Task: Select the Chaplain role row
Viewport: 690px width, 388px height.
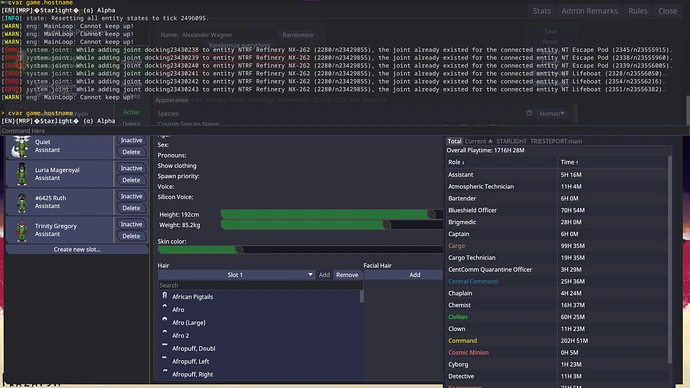Action: point(557,293)
